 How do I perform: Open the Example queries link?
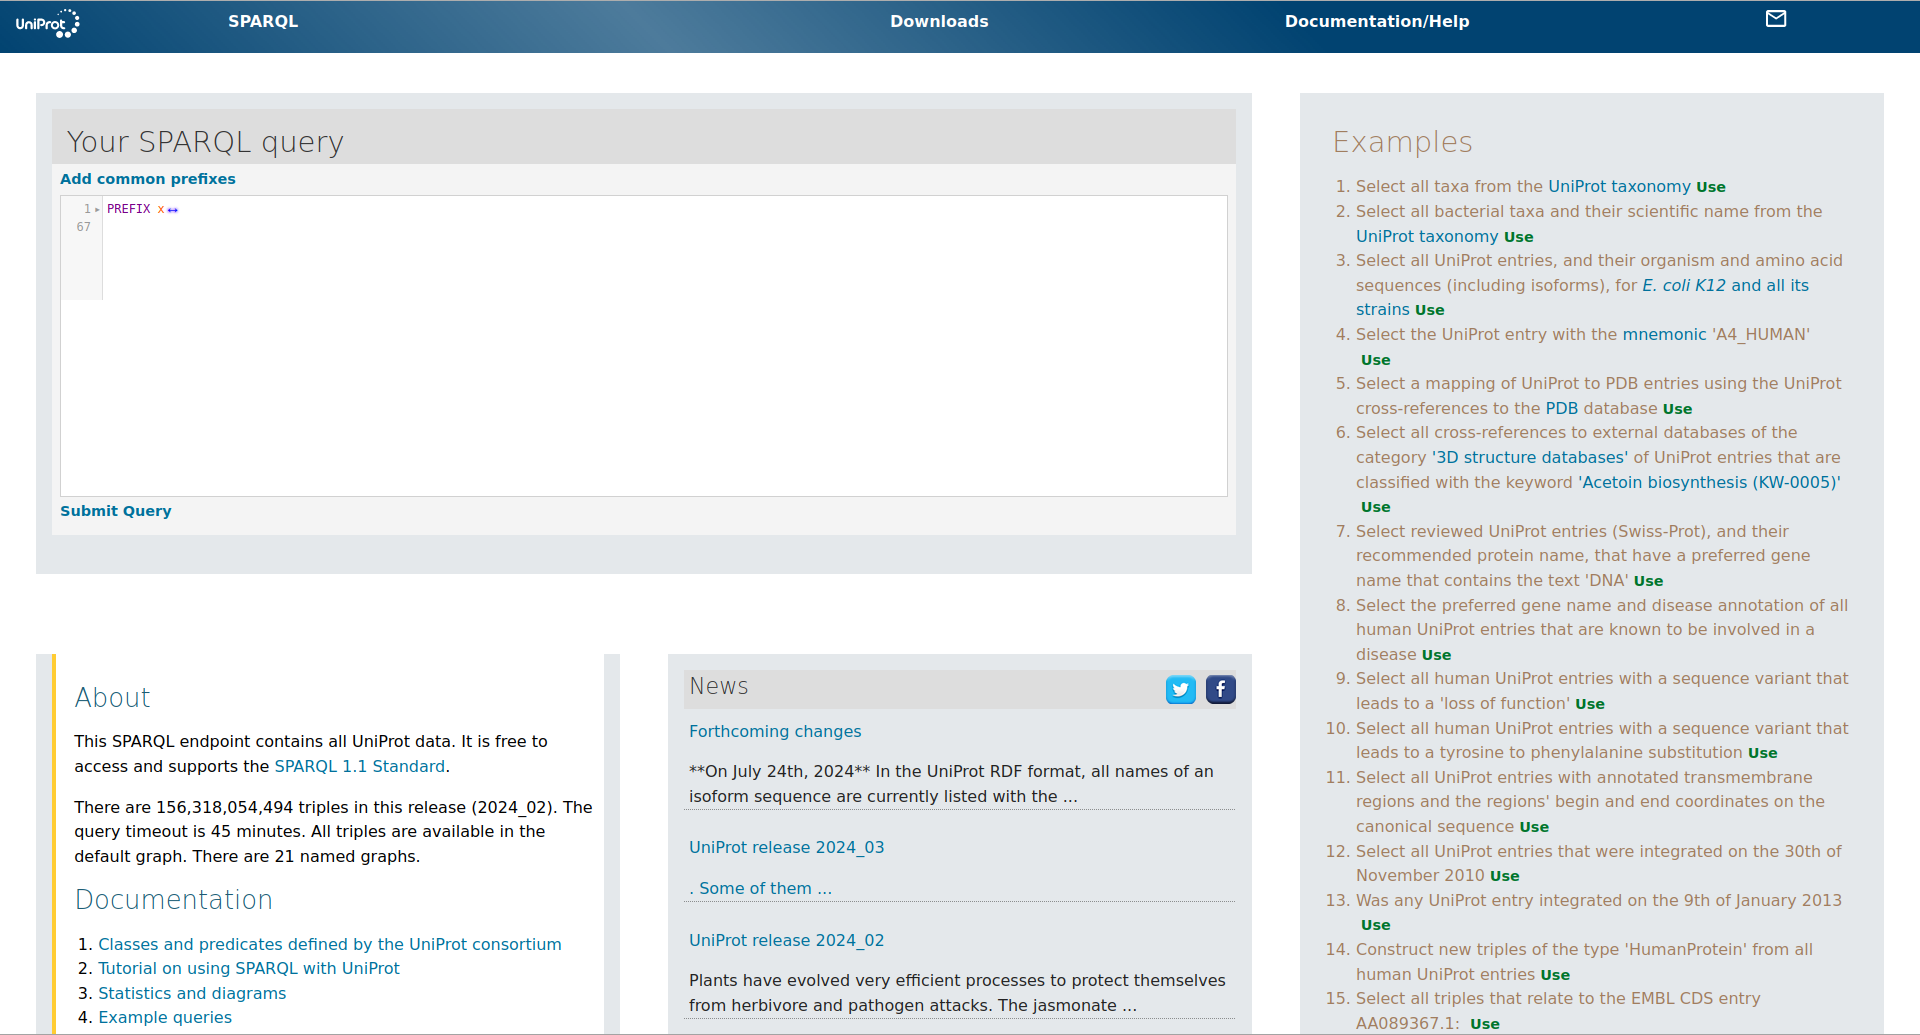tap(165, 1017)
